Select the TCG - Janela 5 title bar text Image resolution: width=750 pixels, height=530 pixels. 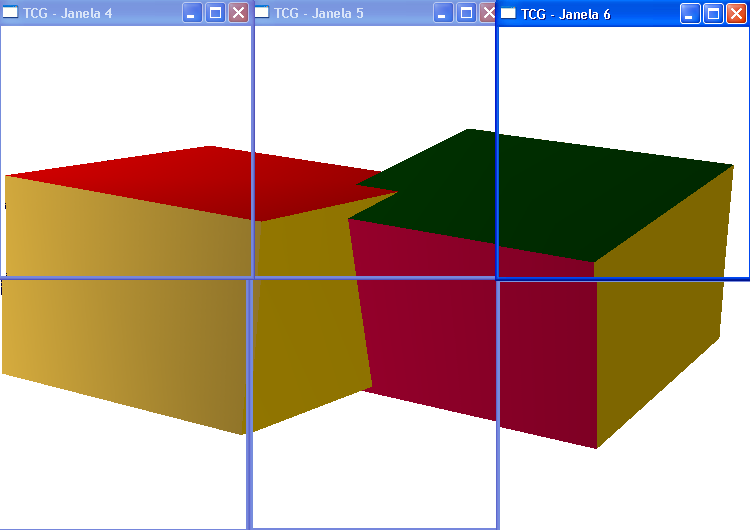[319, 13]
